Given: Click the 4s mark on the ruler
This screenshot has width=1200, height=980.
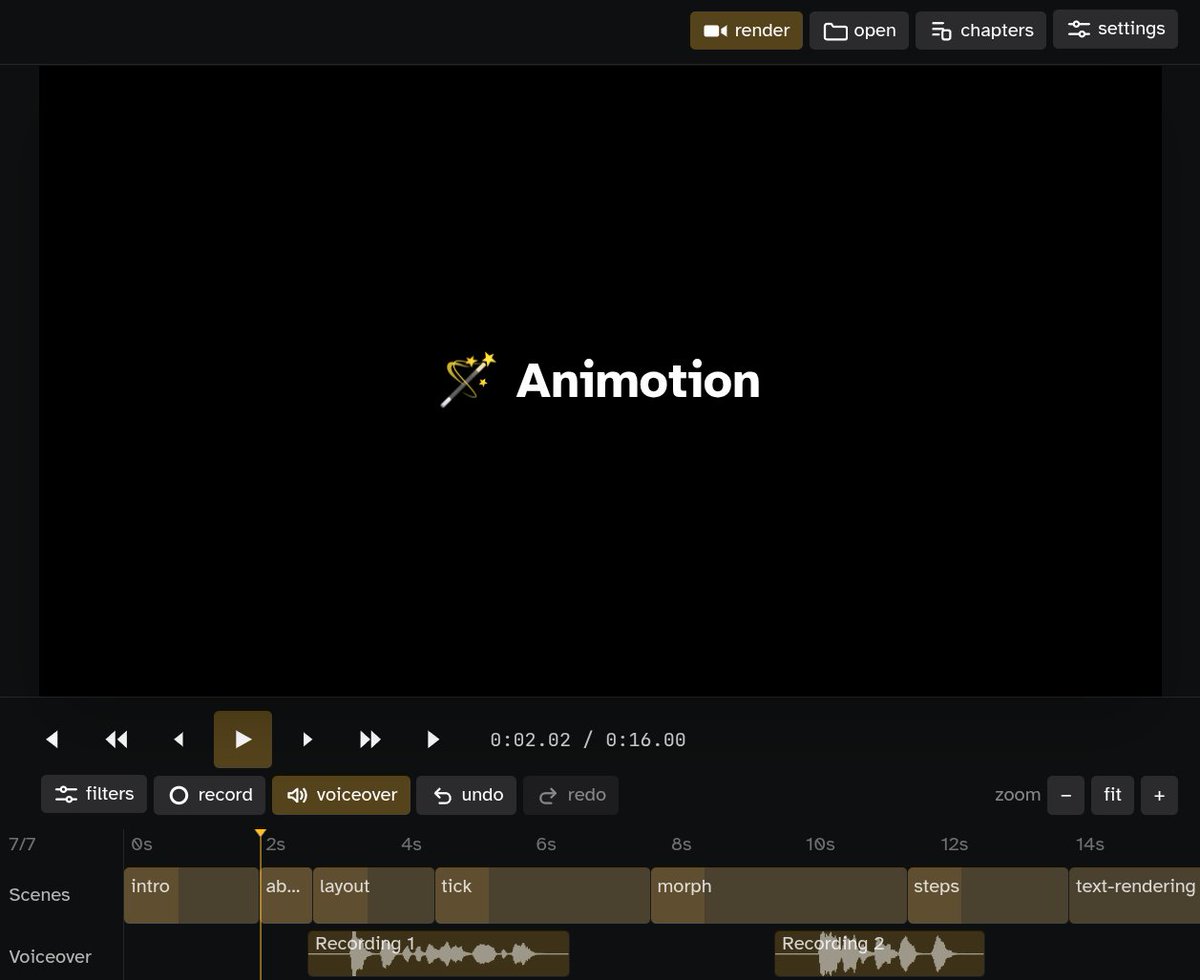Looking at the screenshot, I should coord(411,845).
